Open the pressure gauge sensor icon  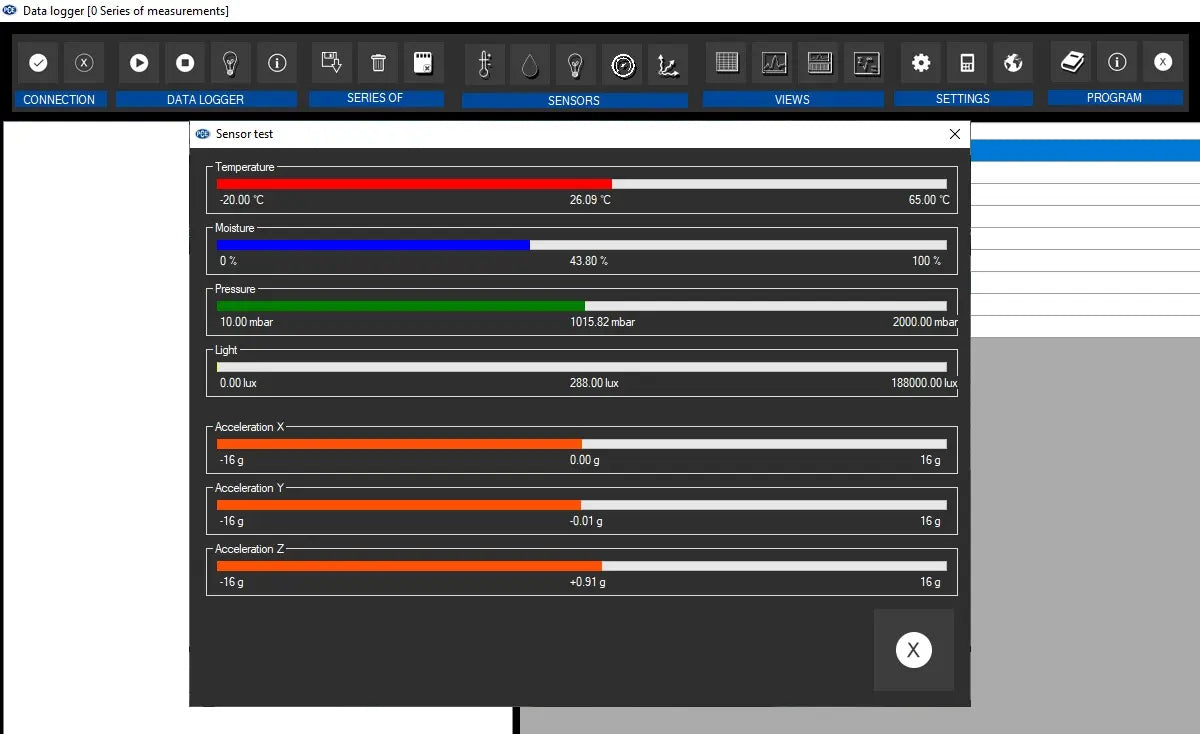point(623,65)
